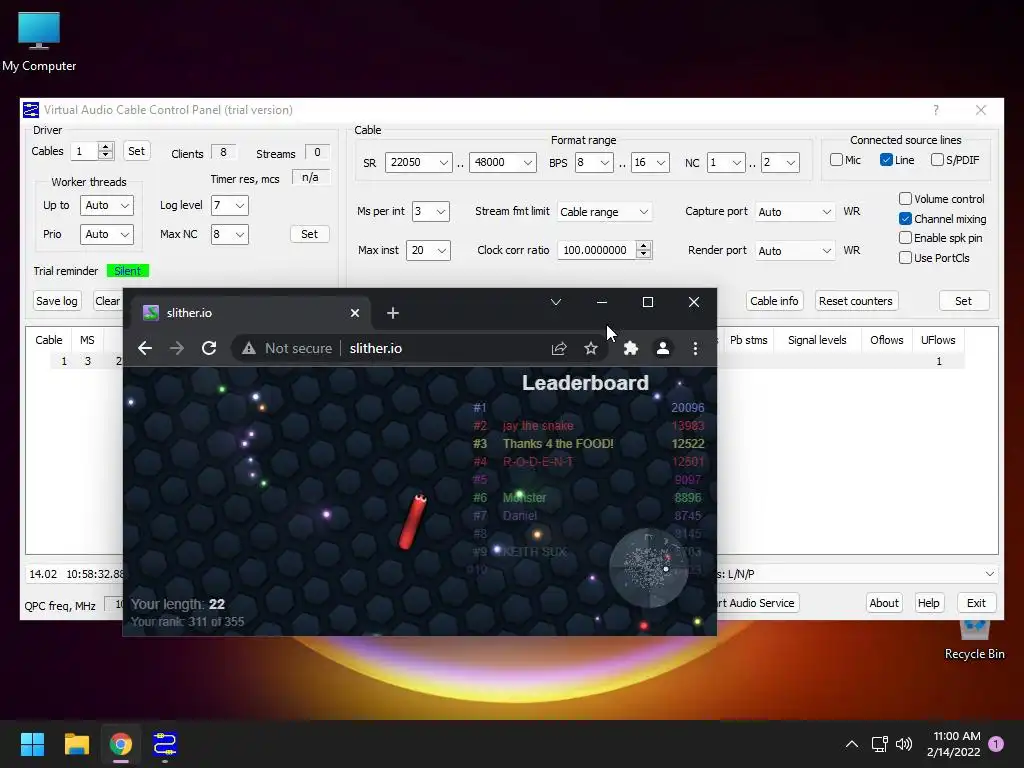
Task: Open the Chrome profile menu
Action: pos(663,348)
